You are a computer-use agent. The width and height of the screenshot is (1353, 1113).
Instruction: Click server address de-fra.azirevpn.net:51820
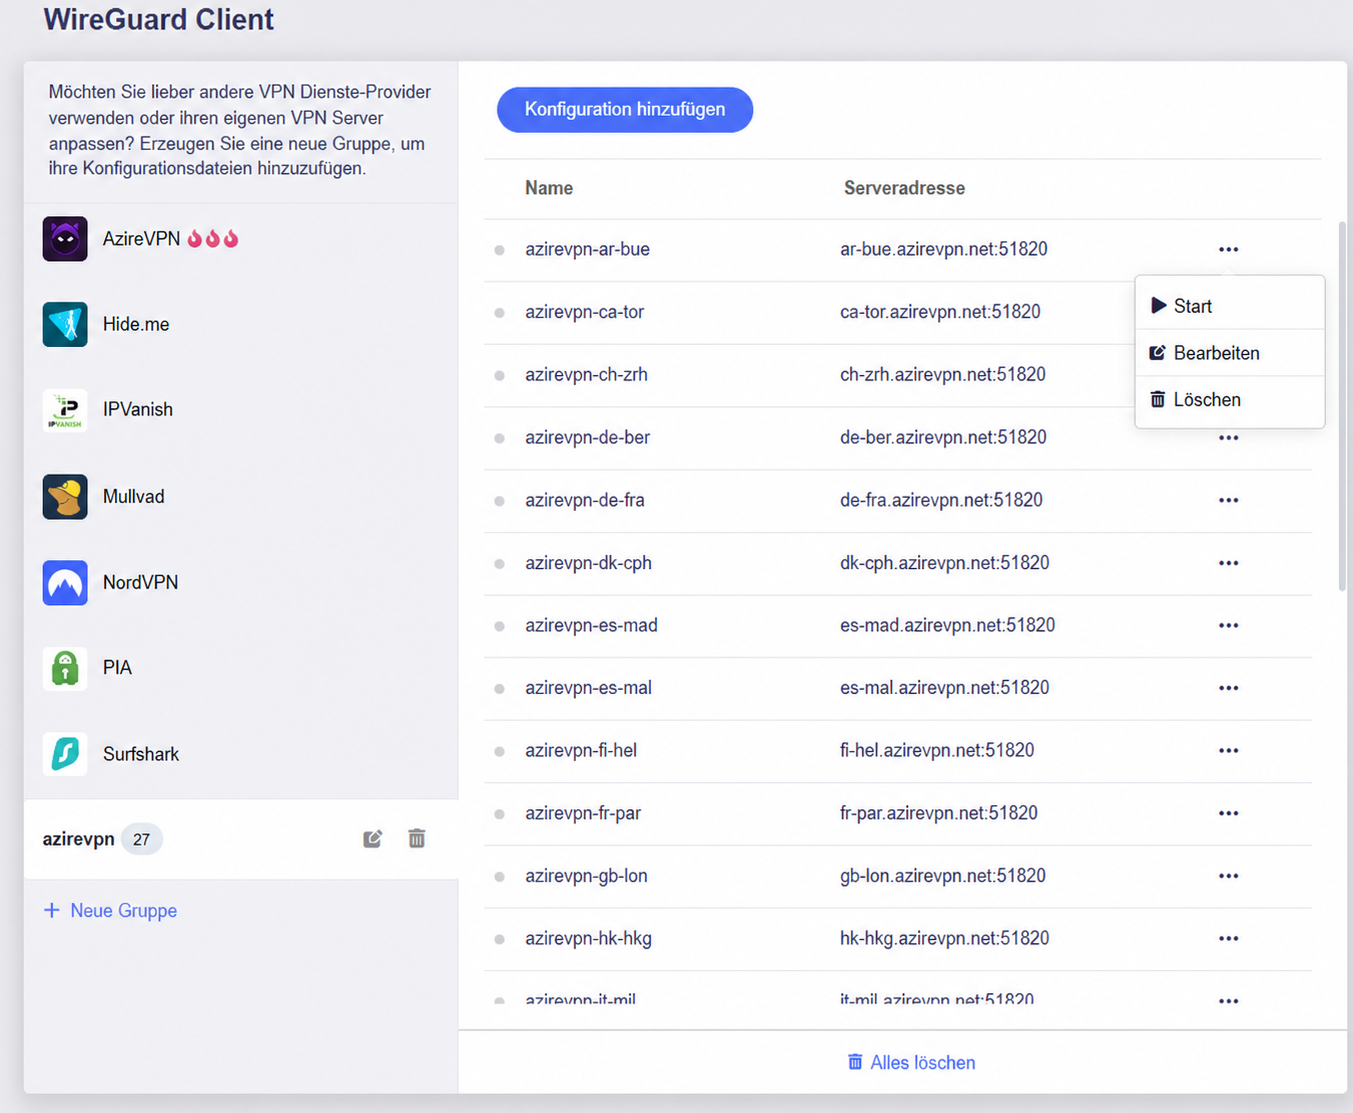941,500
